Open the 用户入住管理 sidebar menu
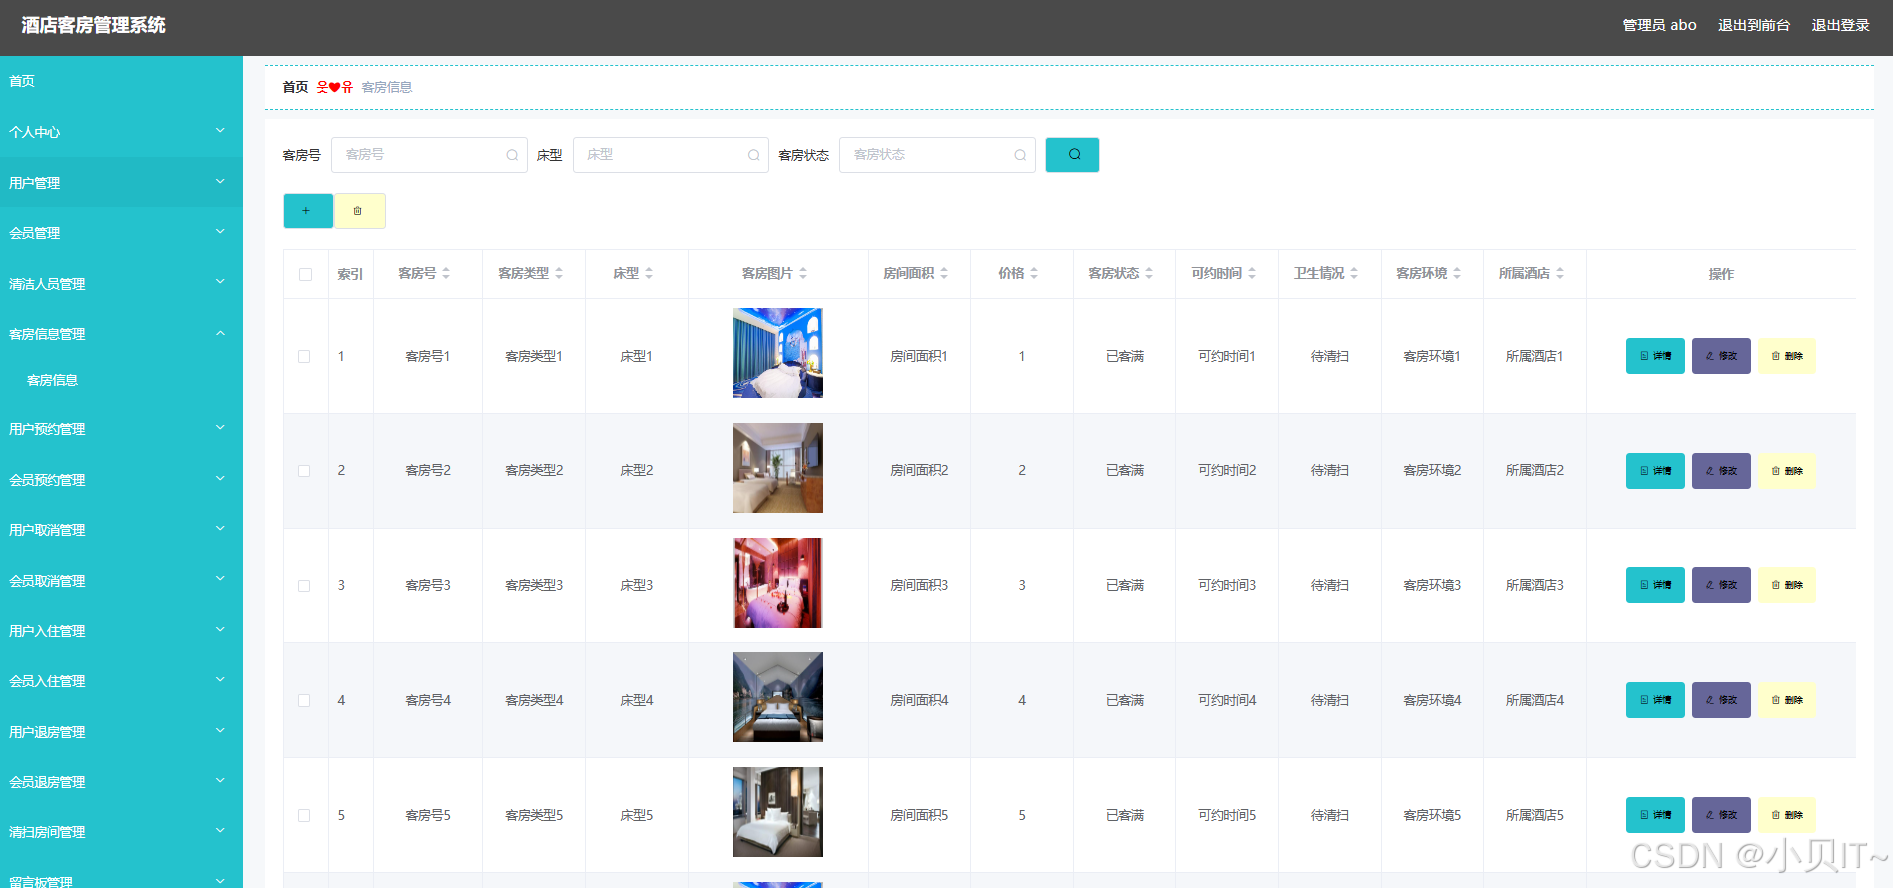1893x888 pixels. pos(121,631)
